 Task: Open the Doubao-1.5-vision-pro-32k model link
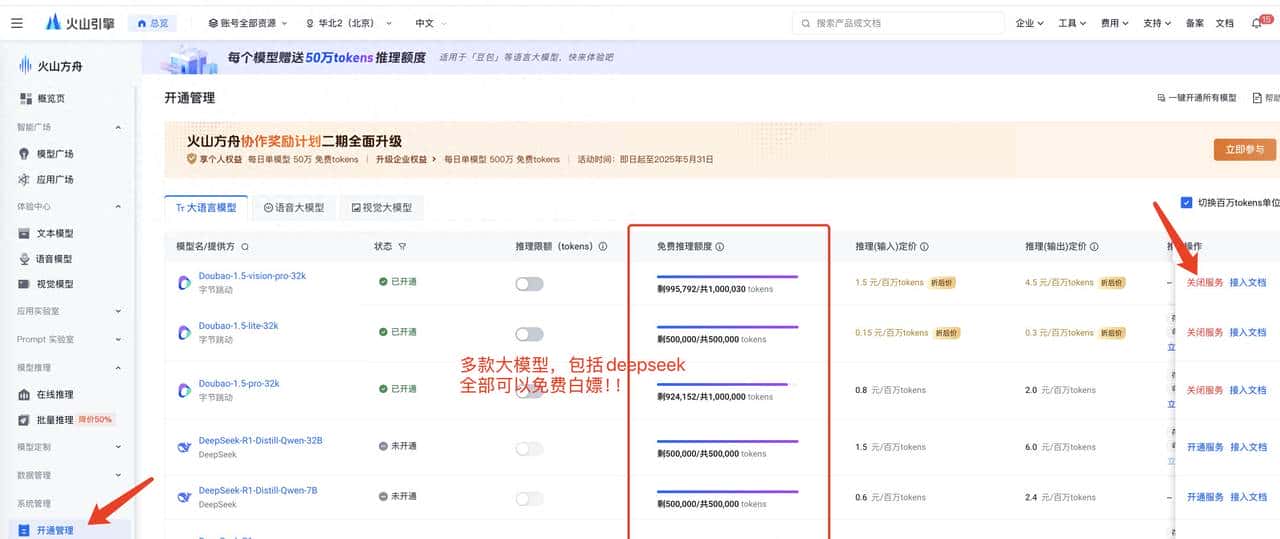[x=252, y=276]
